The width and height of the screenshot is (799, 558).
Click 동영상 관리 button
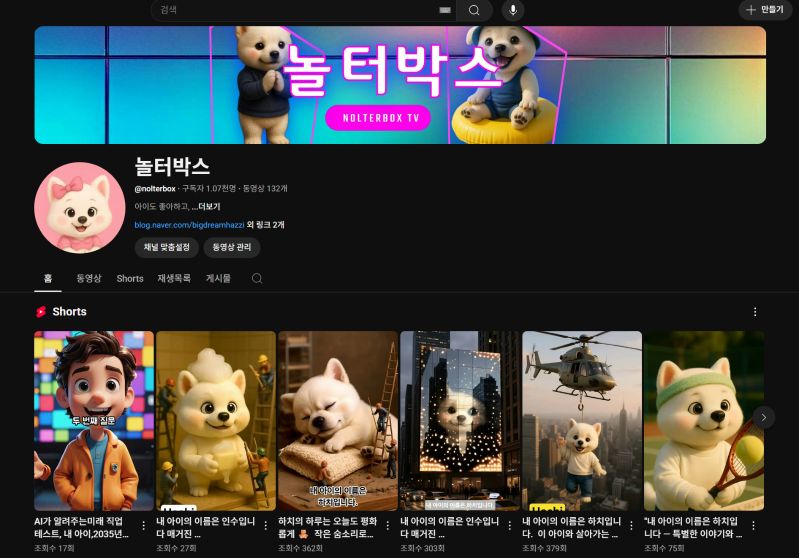click(x=232, y=247)
